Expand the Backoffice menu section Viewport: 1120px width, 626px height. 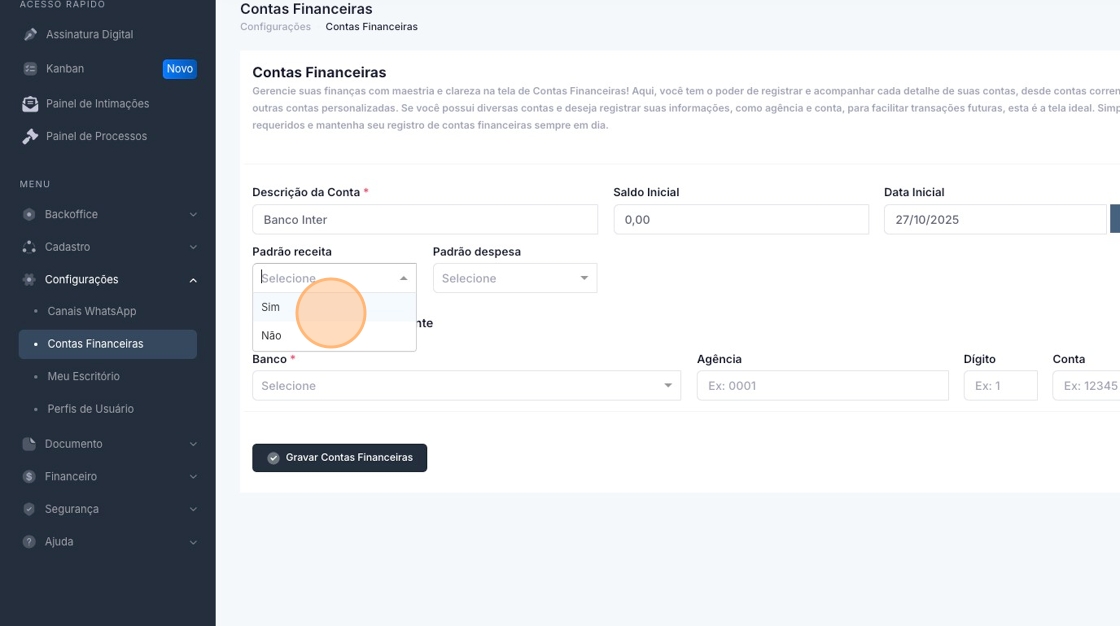(x=108, y=214)
